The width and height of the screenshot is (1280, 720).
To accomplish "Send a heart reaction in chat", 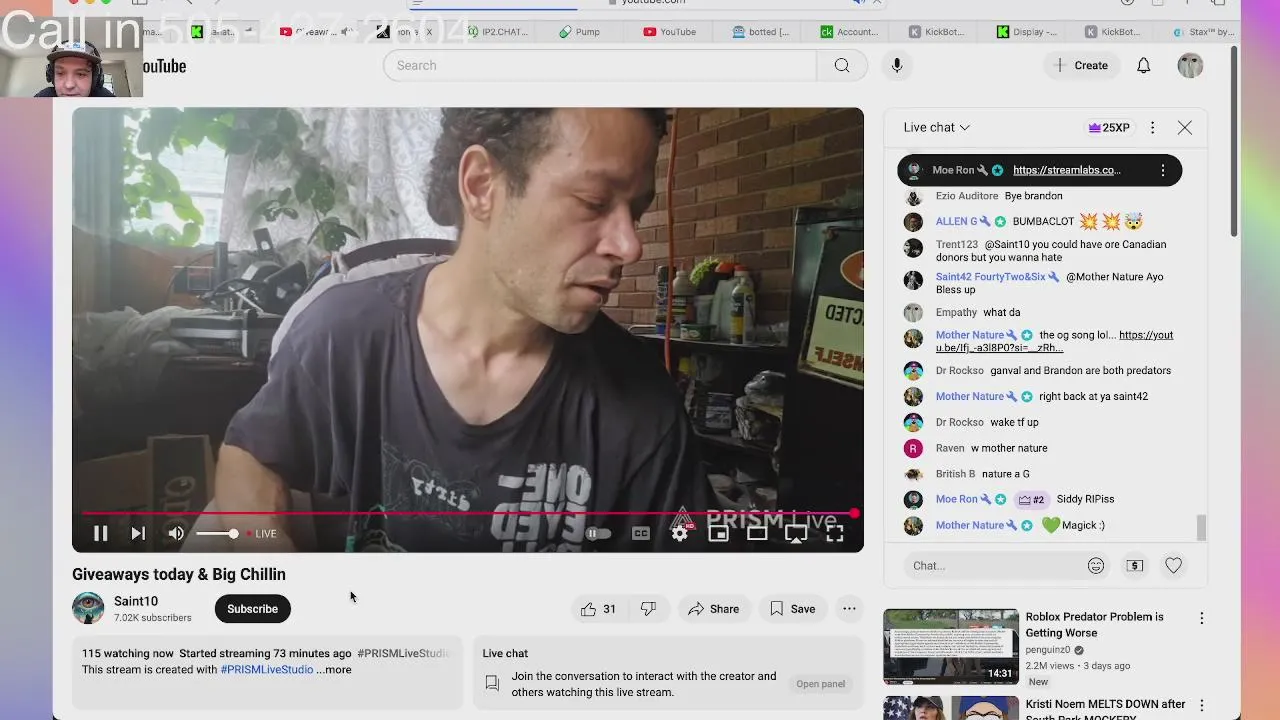I will tap(1173, 566).
